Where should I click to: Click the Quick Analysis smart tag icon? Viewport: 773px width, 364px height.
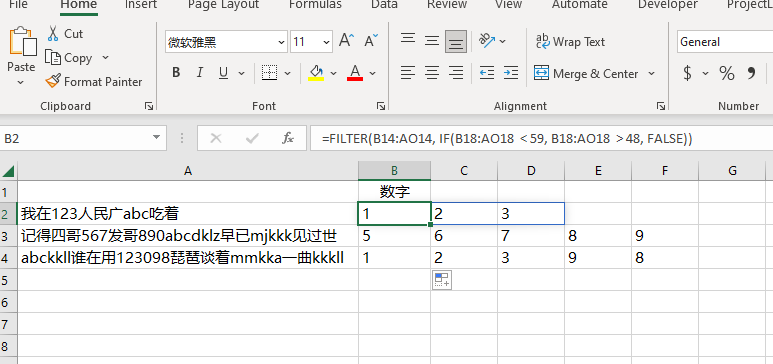442,280
